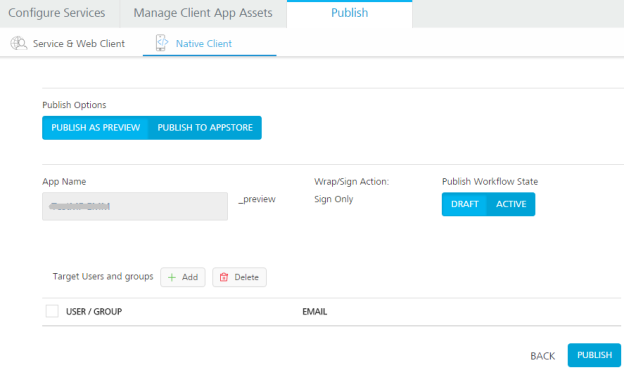Go BACK to the previous step

542,356
